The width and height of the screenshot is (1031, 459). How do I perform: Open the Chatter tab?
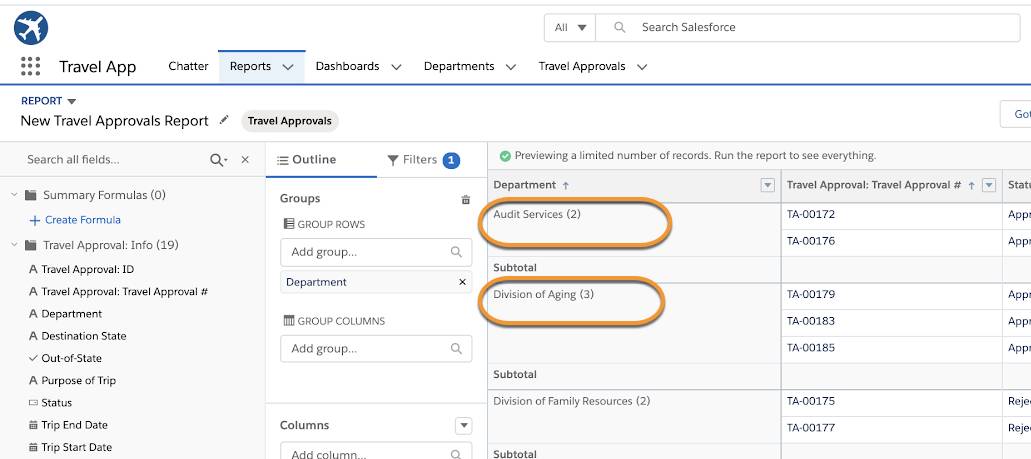[188, 67]
